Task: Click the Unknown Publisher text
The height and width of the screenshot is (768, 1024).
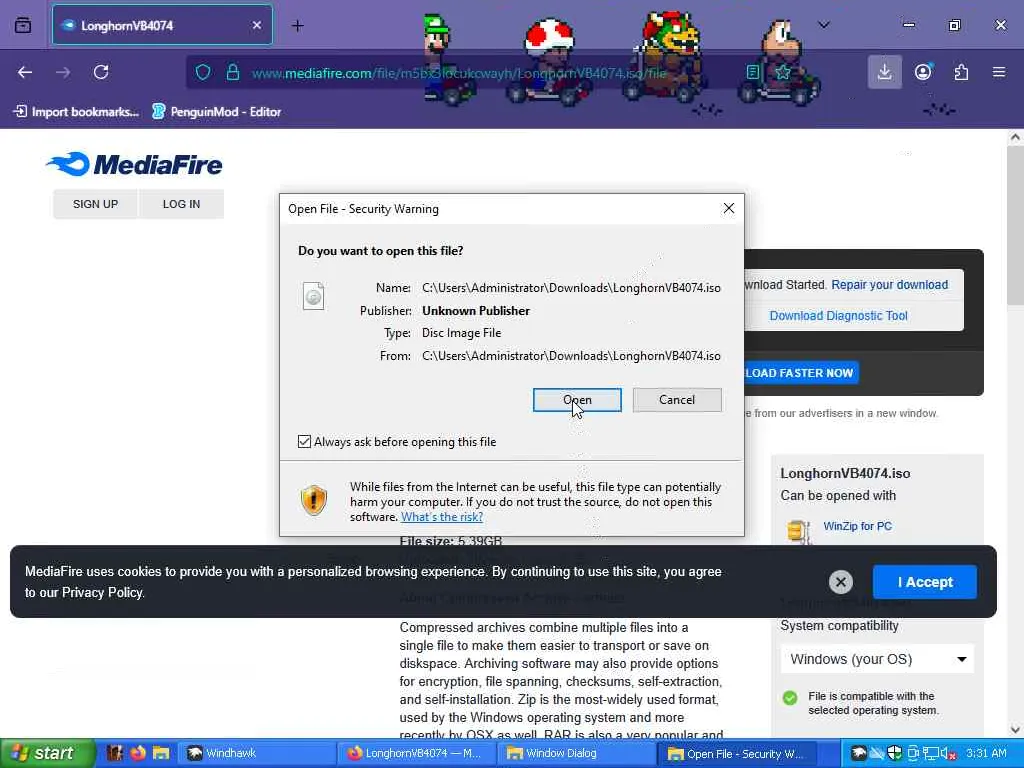Action: [x=476, y=311]
